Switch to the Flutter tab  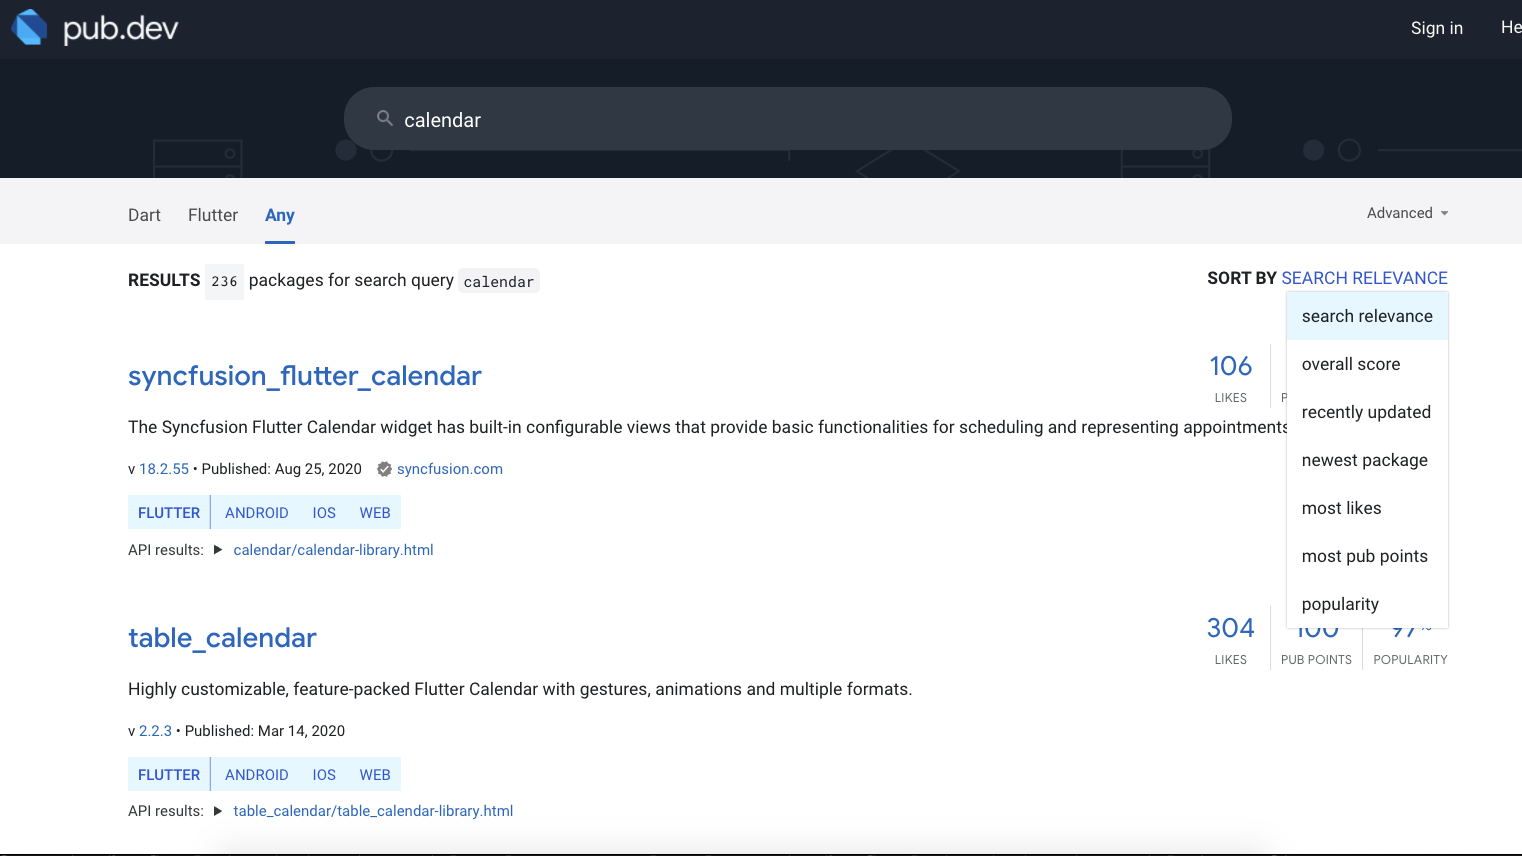click(213, 215)
